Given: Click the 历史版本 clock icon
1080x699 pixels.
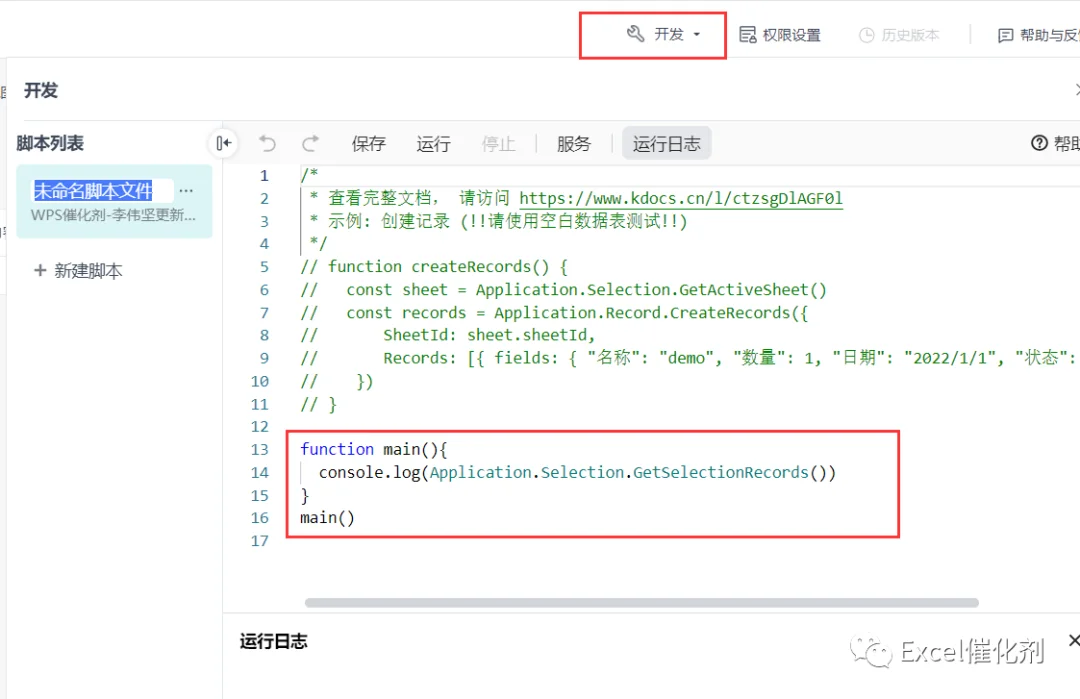Looking at the screenshot, I should tap(866, 35).
